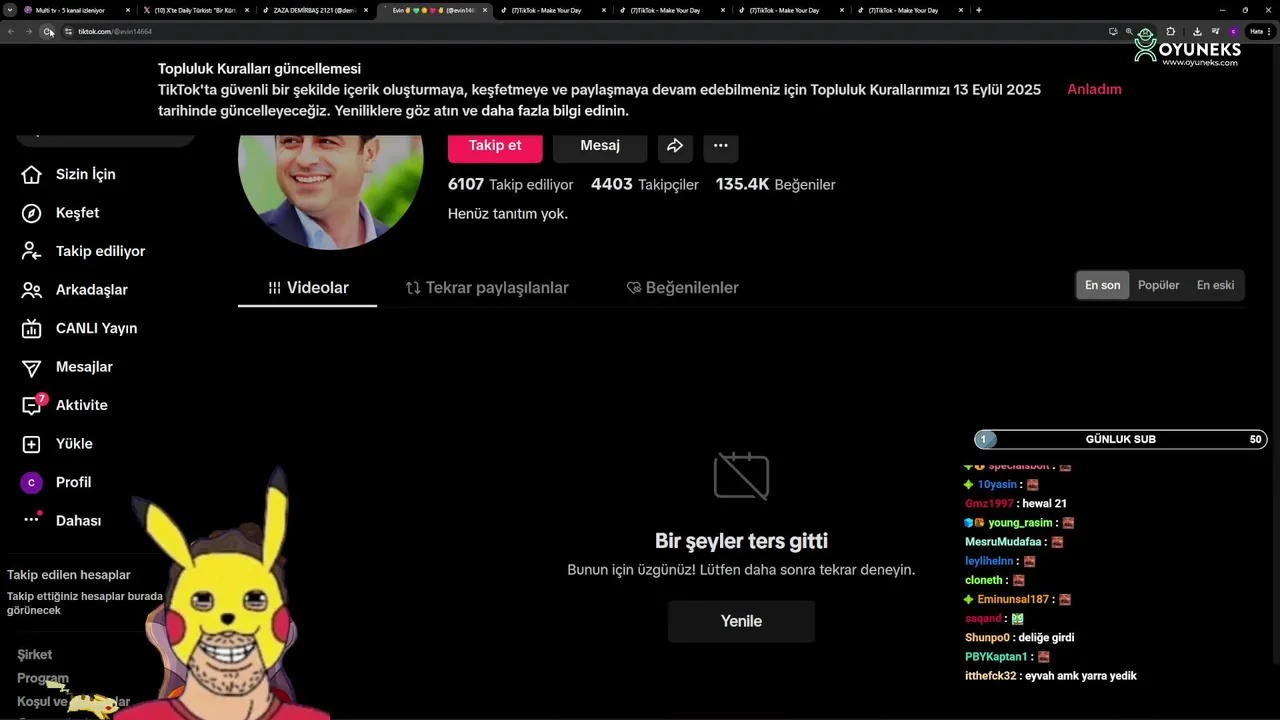Click chat username PBYKaptan1
Image resolution: width=1280 pixels, height=720 pixels.
996,657
